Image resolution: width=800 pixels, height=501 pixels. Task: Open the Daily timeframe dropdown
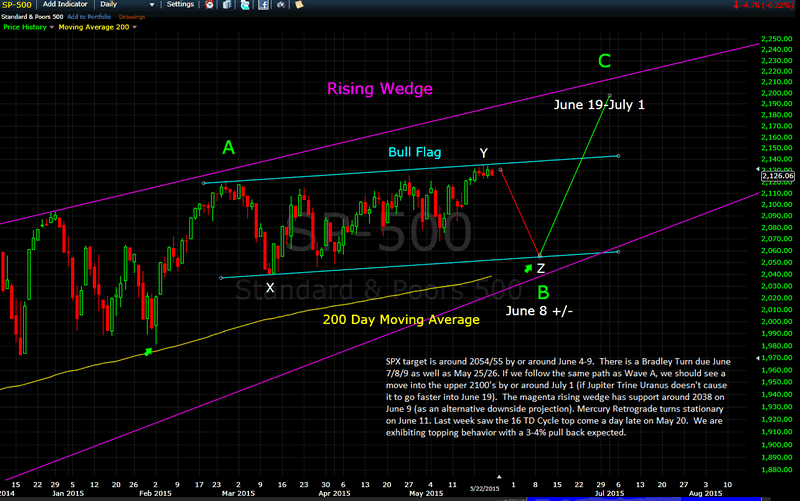(127, 4)
